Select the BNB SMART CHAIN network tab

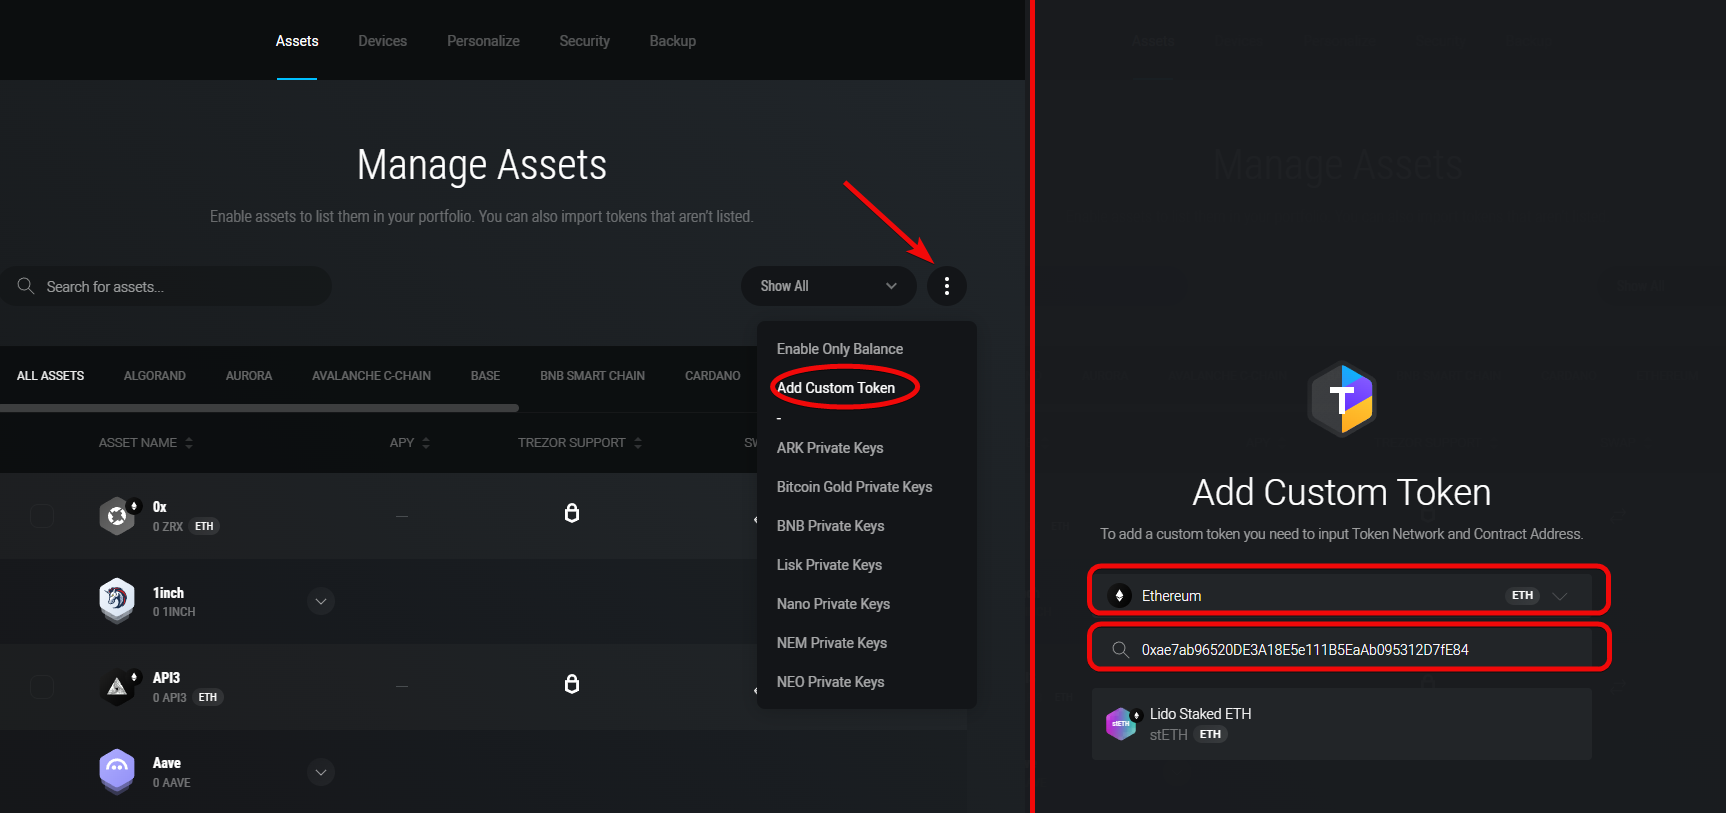tap(592, 376)
